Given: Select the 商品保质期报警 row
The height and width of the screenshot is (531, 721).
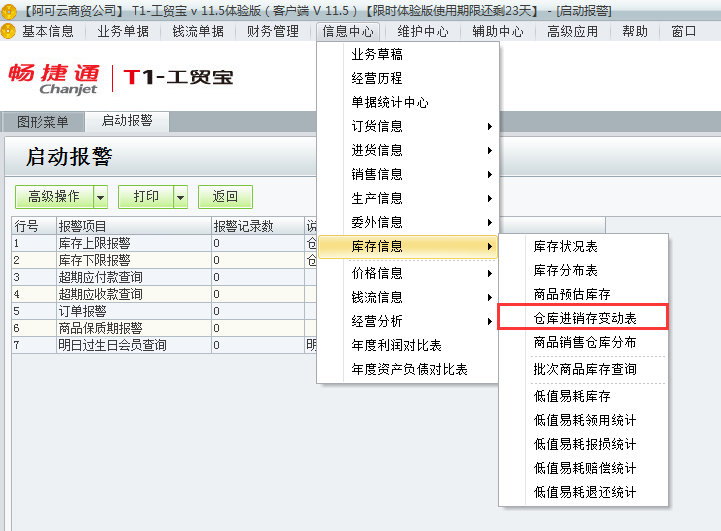Looking at the screenshot, I should point(164,328).
